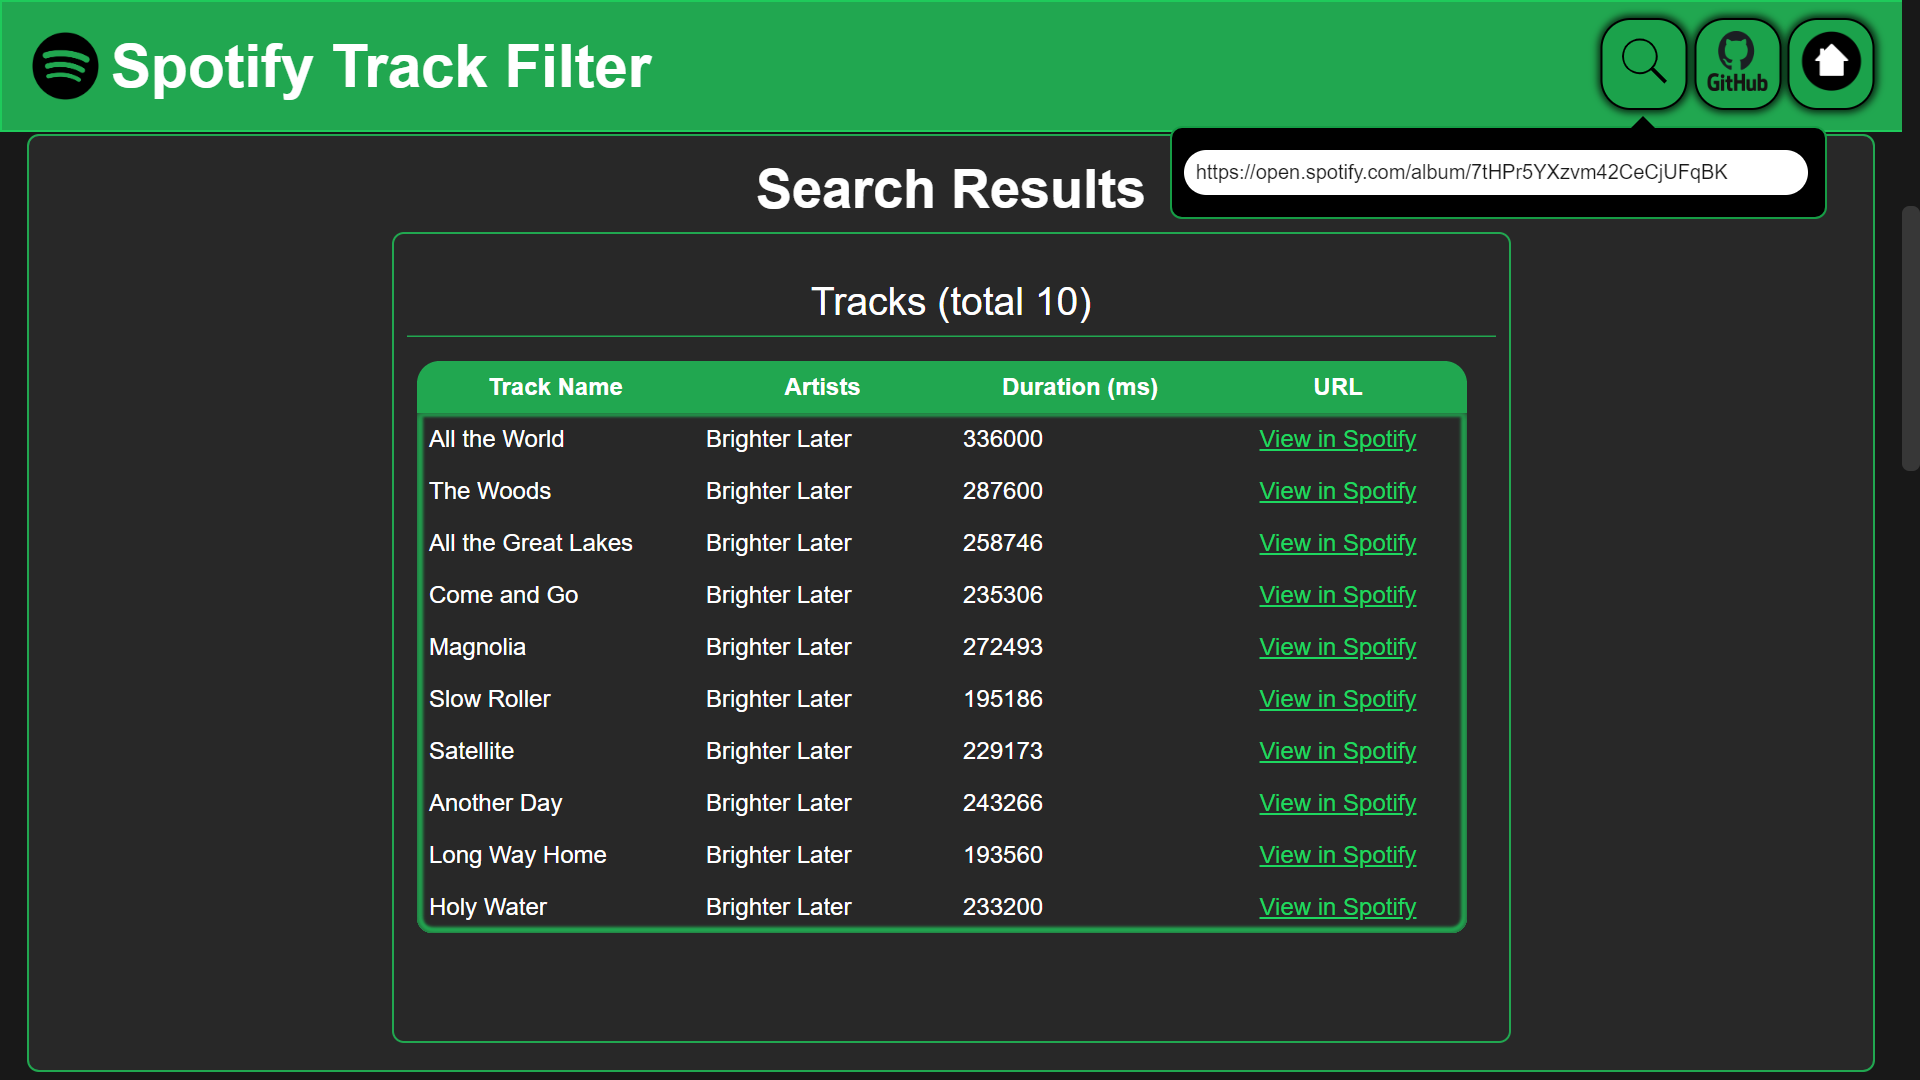The height and width of the screenshot is (1080, 1920).
Task: Click the duration value 229173
Action: tap(1002, 751)
